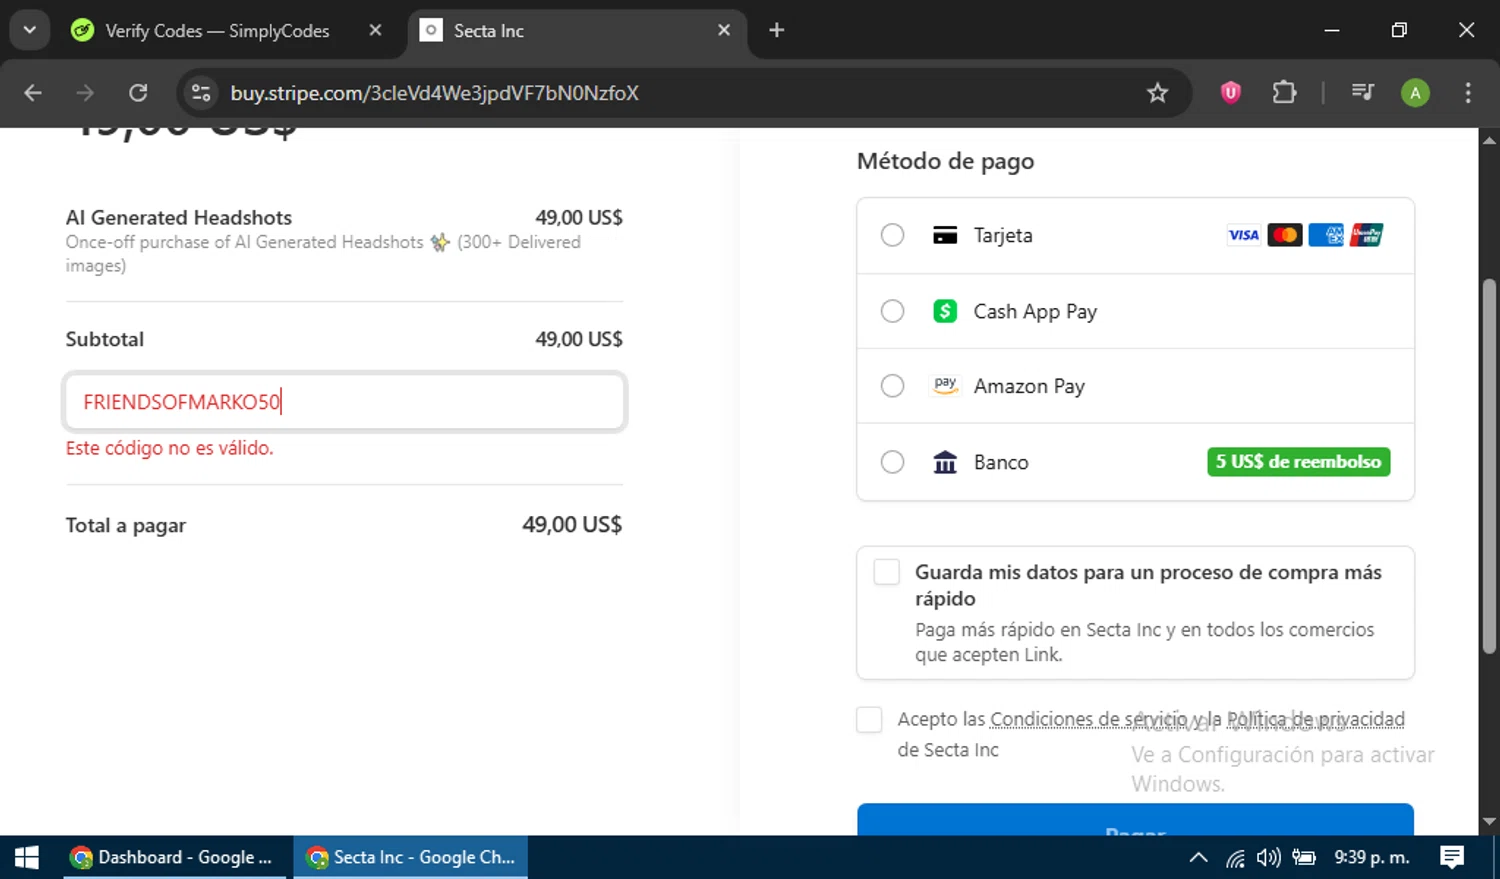Click the scrollbar up arrow
Screen dimensions: 1500x879
[x=1489, y=140]
